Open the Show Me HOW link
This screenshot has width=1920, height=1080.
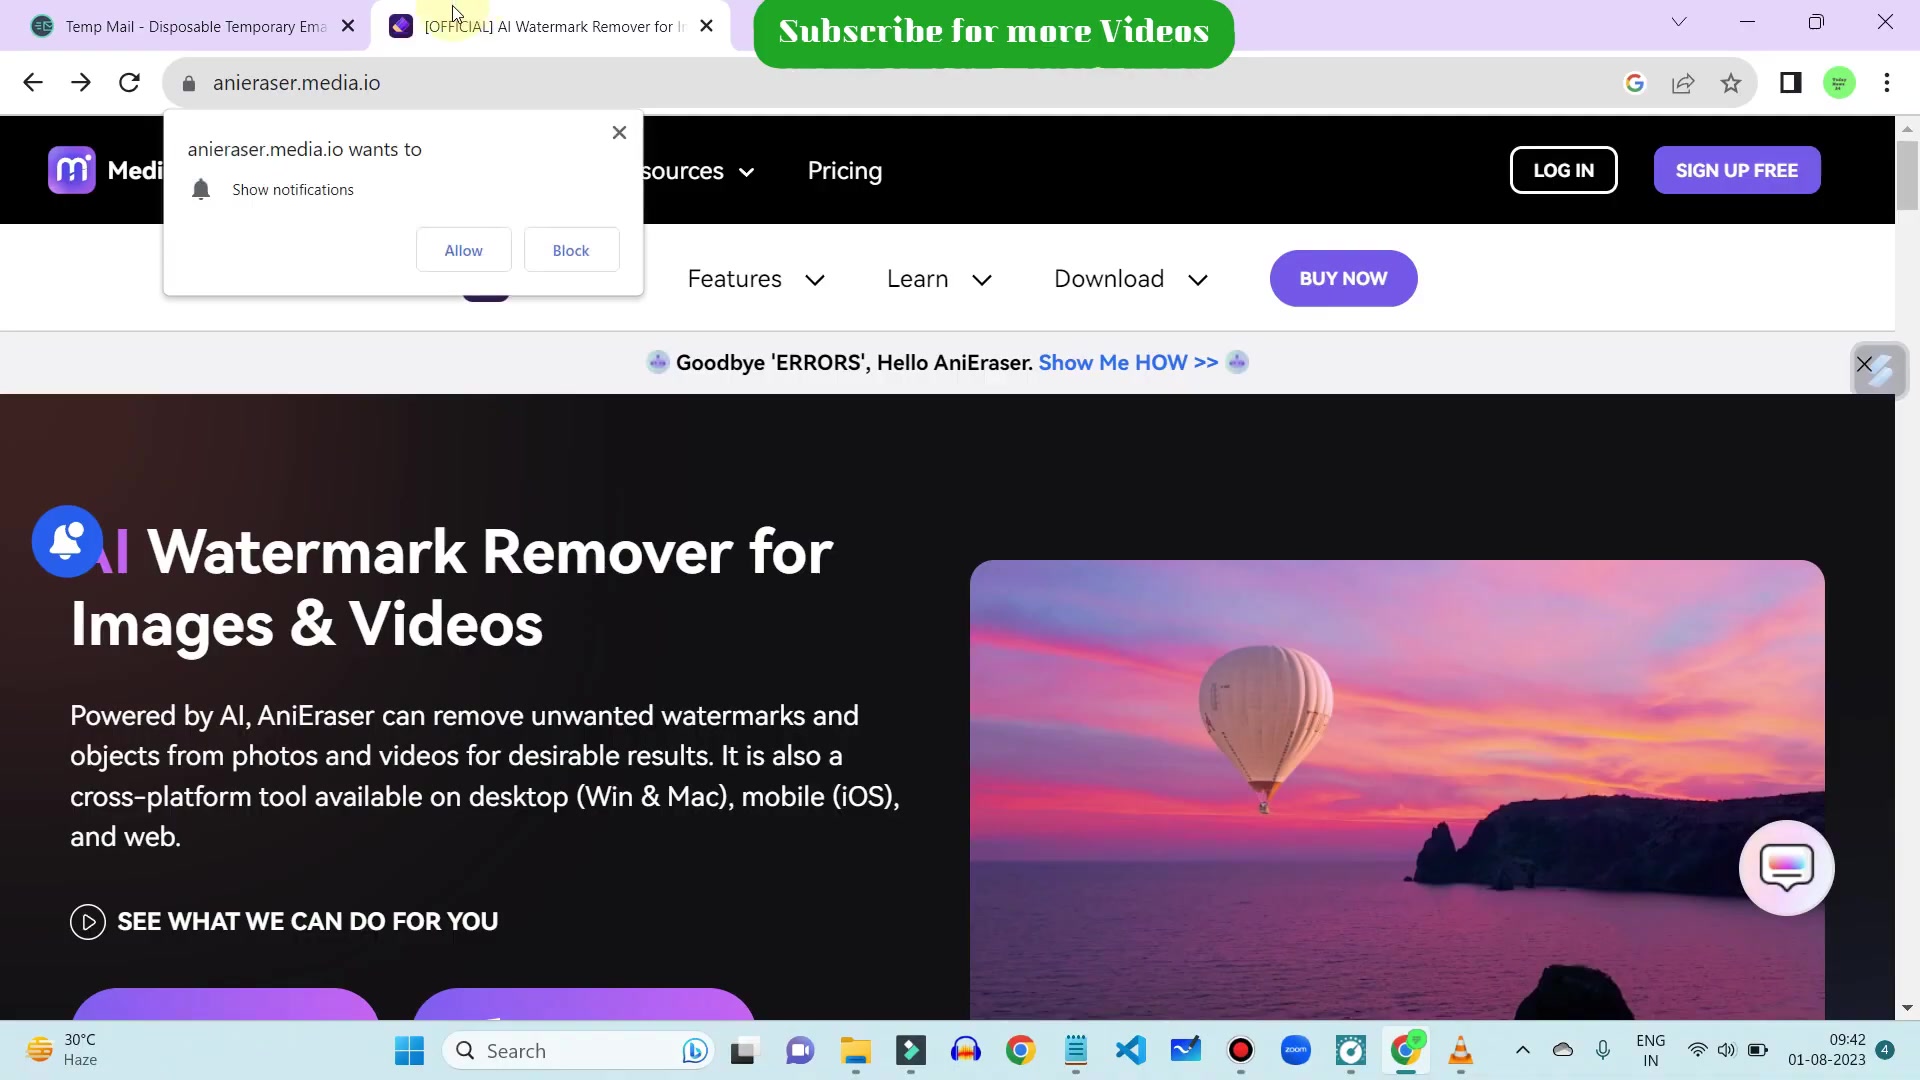tap(1128, 362)
